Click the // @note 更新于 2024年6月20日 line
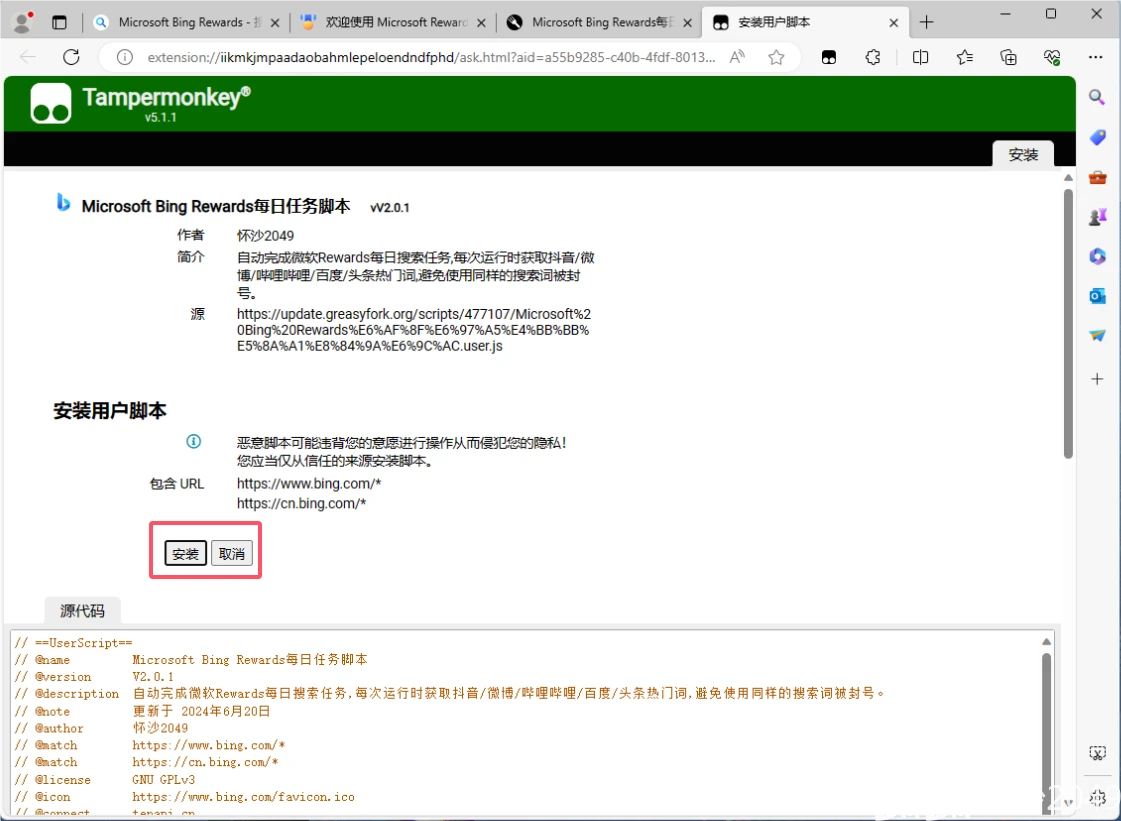The image size is (1121, 821). point(142,711)
